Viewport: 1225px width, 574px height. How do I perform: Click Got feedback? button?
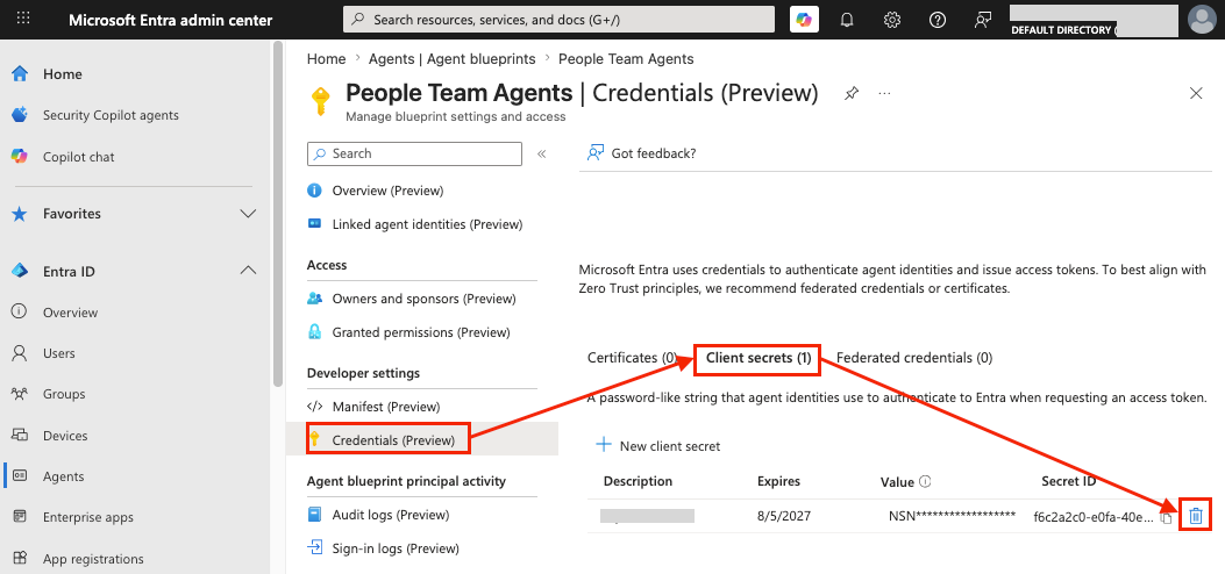(x=641, y=153)
